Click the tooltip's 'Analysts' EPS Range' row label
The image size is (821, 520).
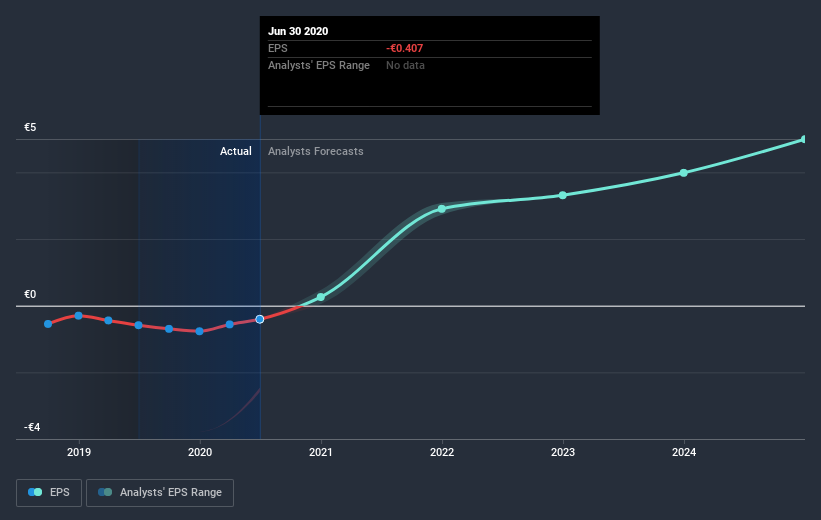319,65
